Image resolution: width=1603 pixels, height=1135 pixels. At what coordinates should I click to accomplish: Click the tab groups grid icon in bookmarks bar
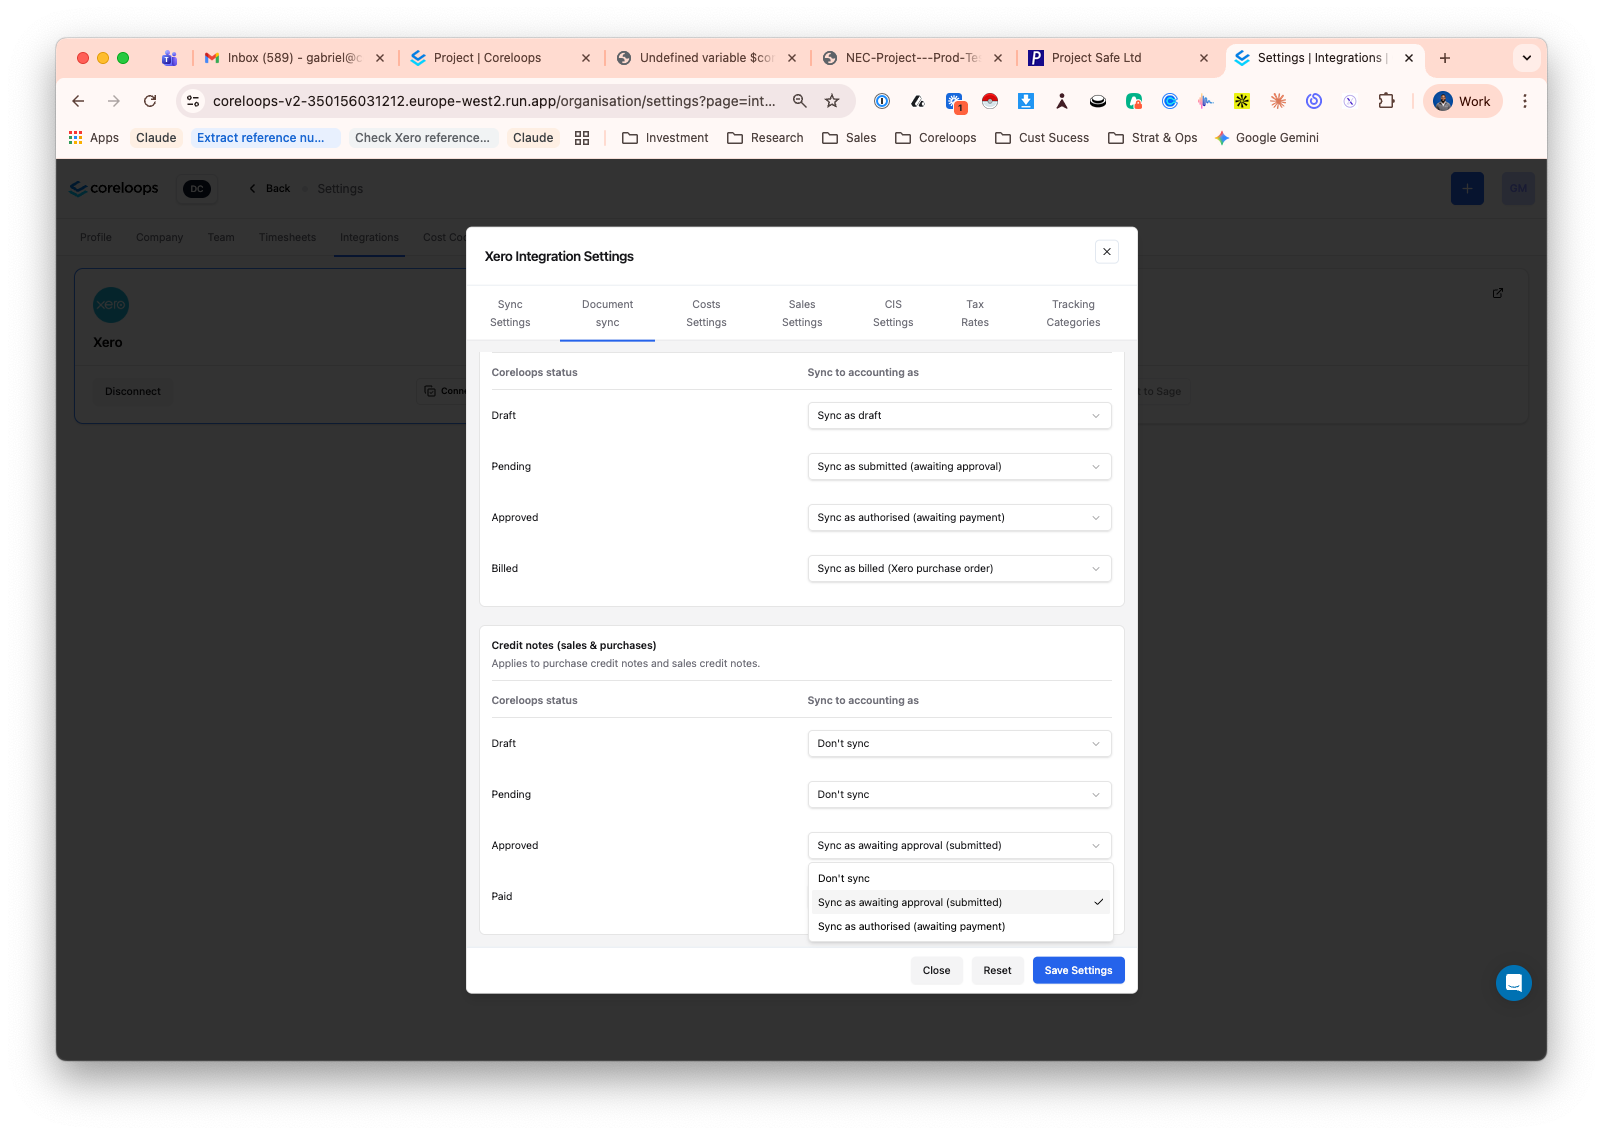pyautogui.click(x=582, y=138)
